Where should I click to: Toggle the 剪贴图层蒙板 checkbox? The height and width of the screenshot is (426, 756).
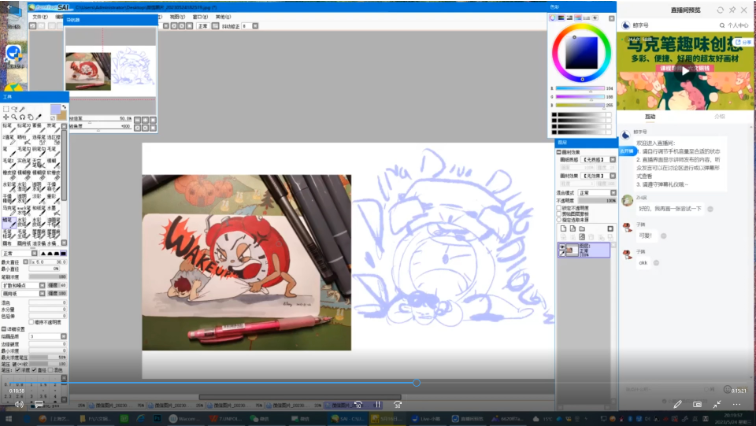[559, 213]
